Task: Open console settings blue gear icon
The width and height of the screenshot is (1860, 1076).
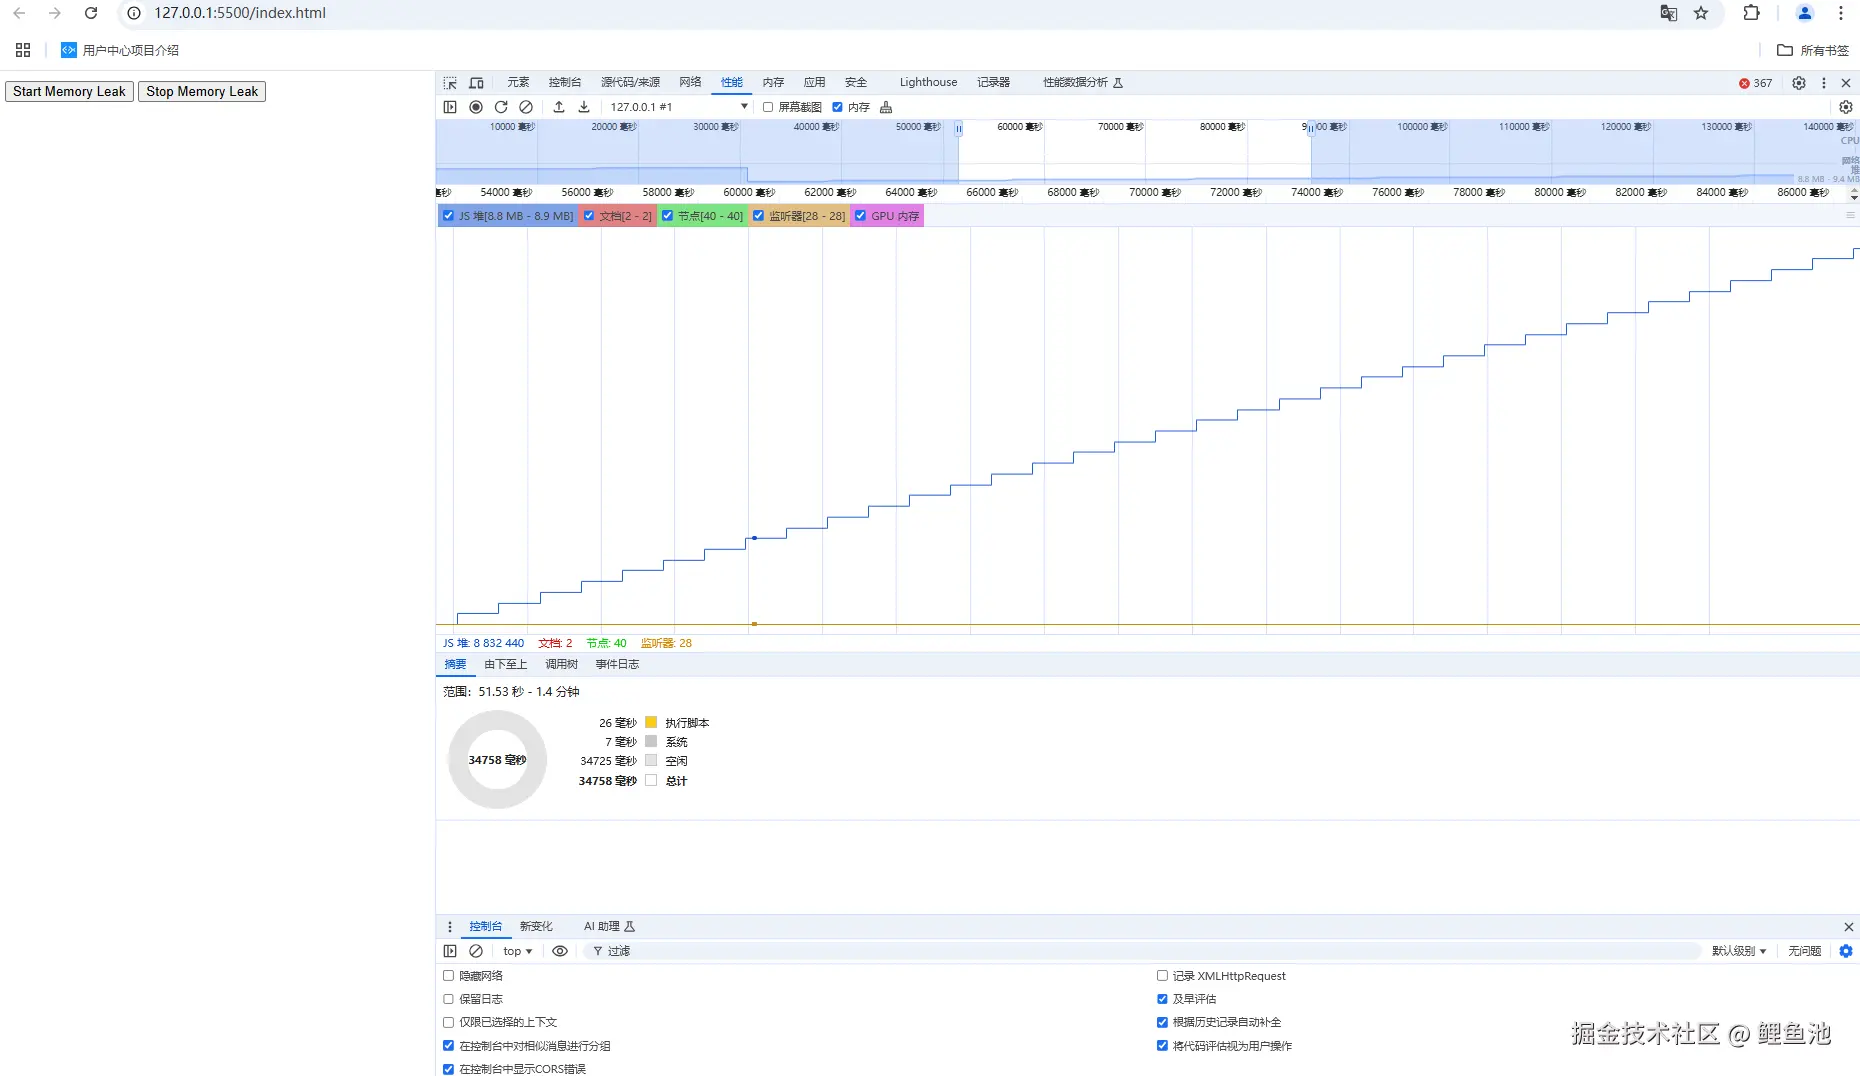Action: [1846, 951]
